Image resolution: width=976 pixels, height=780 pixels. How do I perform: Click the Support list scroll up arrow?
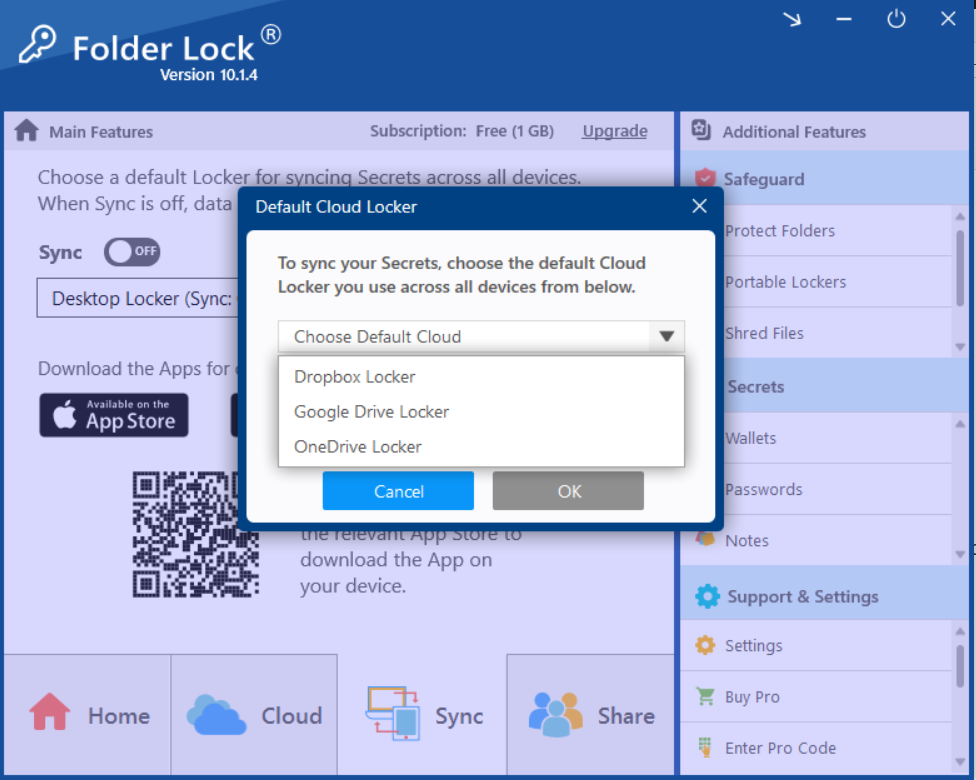pos(960,631)
